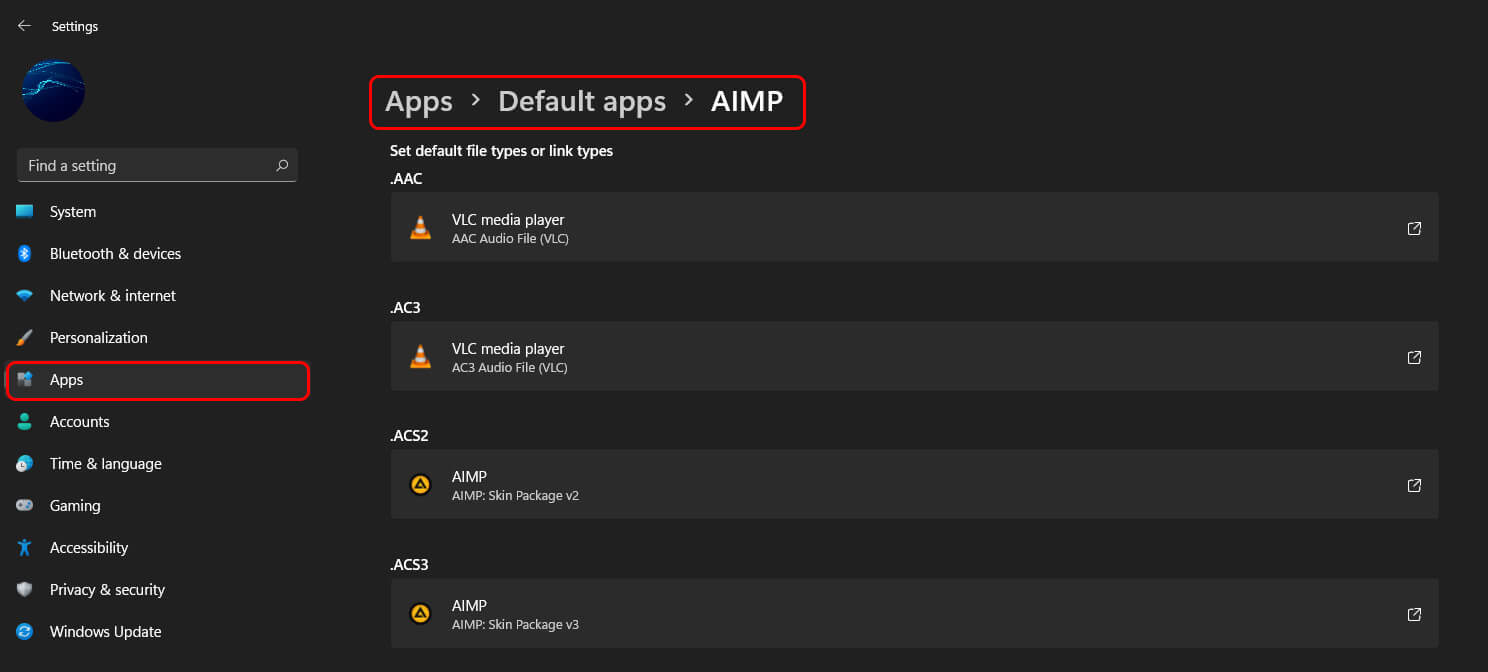Click the .ACS2 file type label
The height and width of the screenshot is (672, 1488).
(409, 436)
